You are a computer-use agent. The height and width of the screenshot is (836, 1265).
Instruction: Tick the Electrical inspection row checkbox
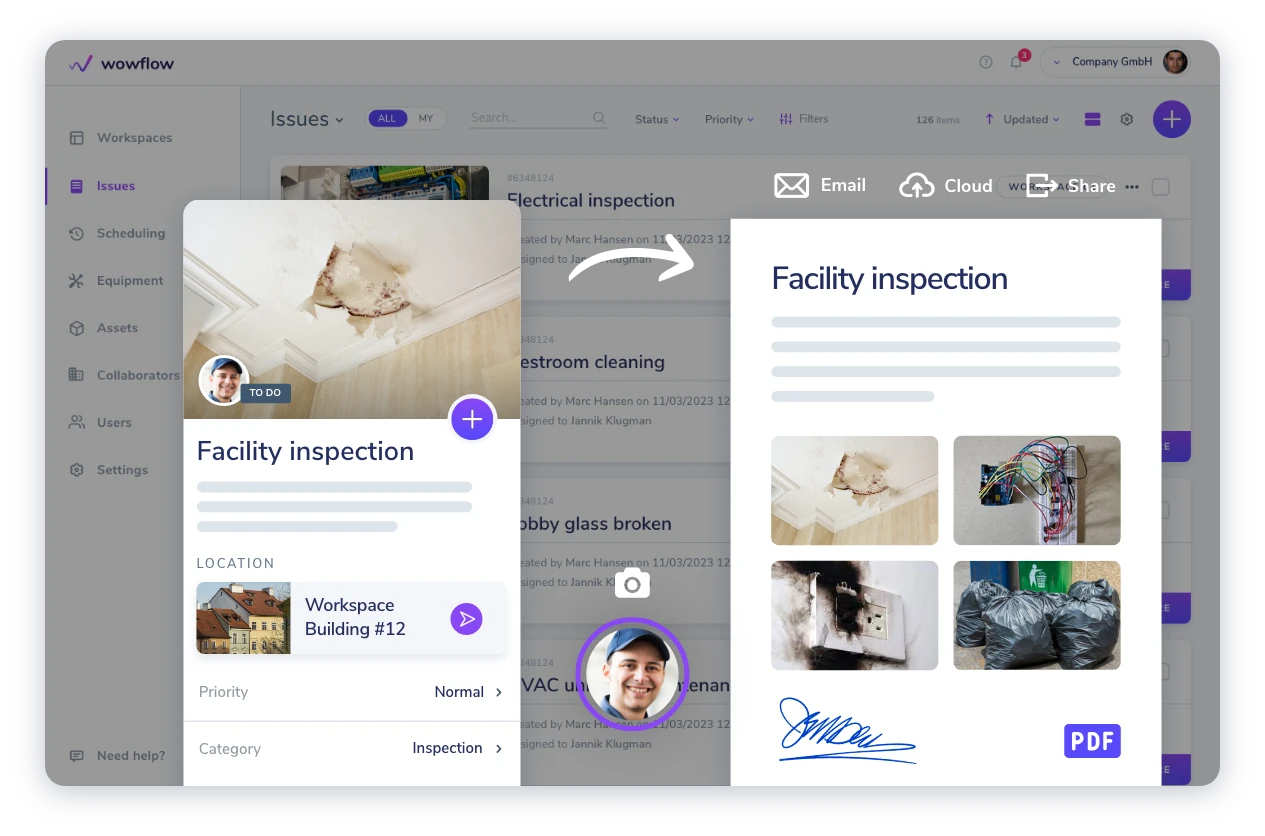(1161, 187)
